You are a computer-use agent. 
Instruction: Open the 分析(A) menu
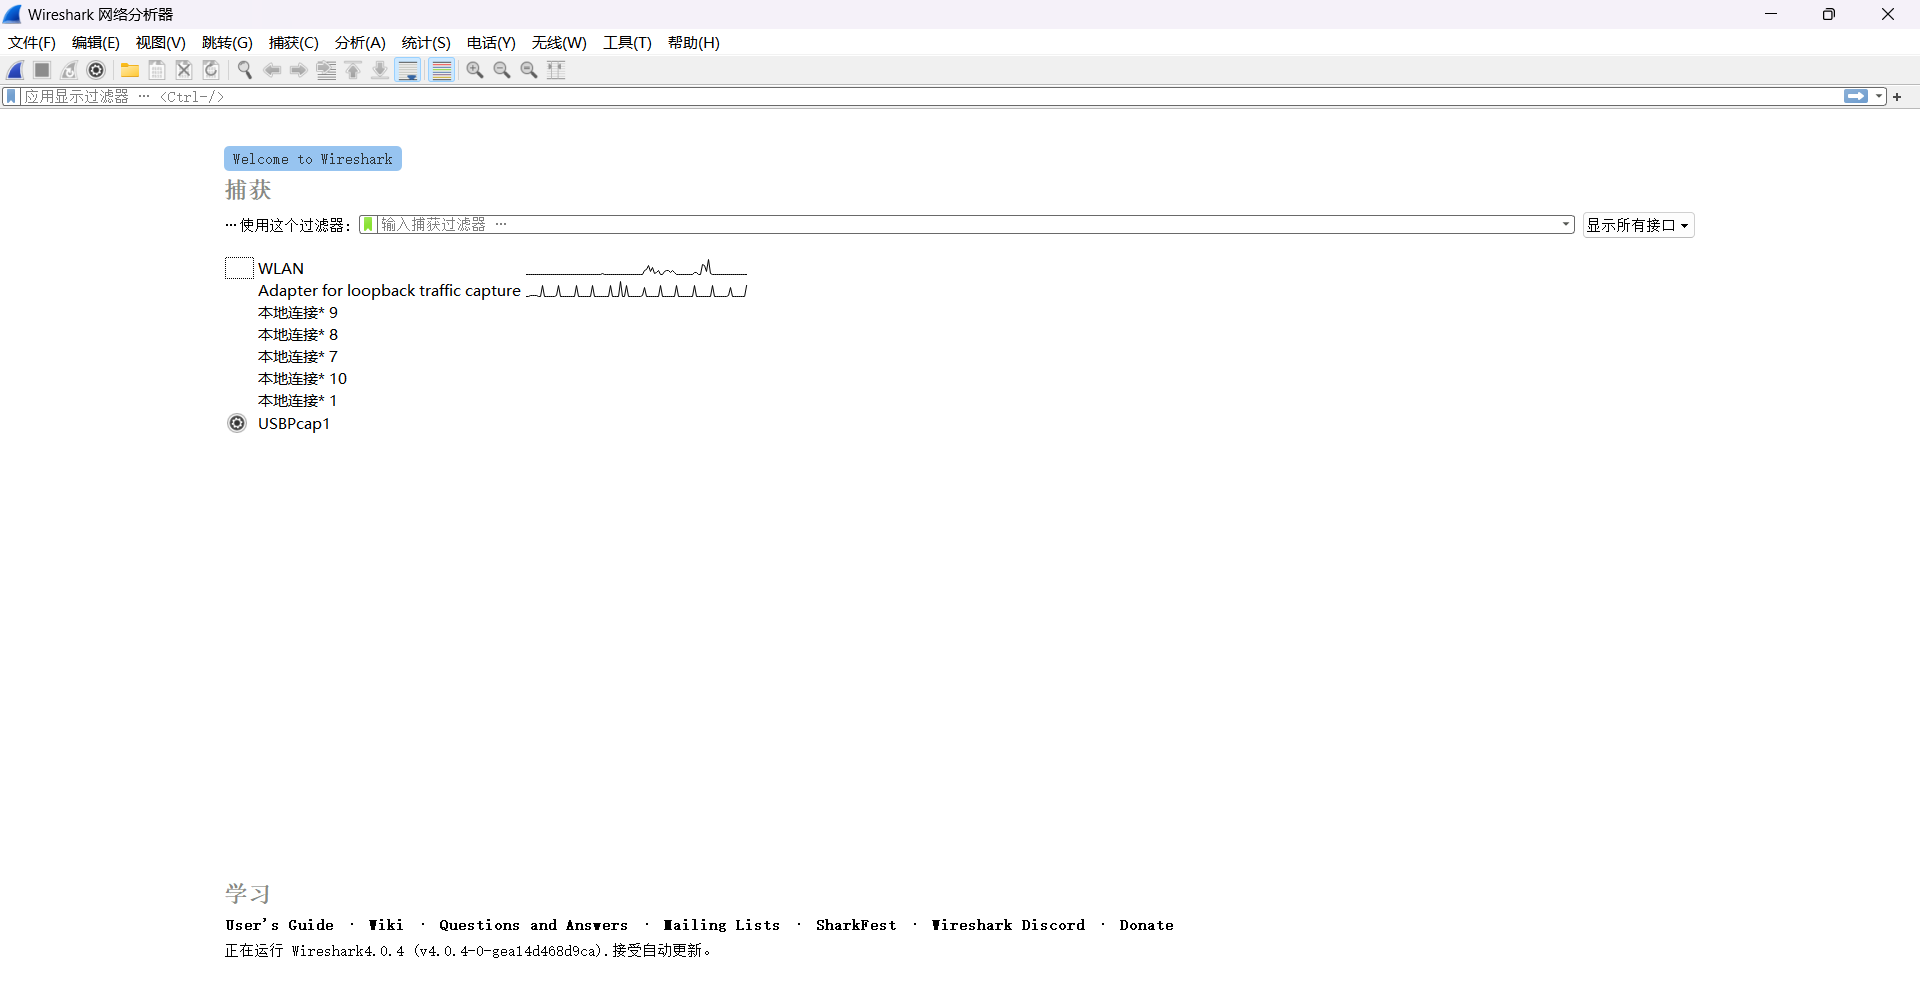click(x=360, y=43)
